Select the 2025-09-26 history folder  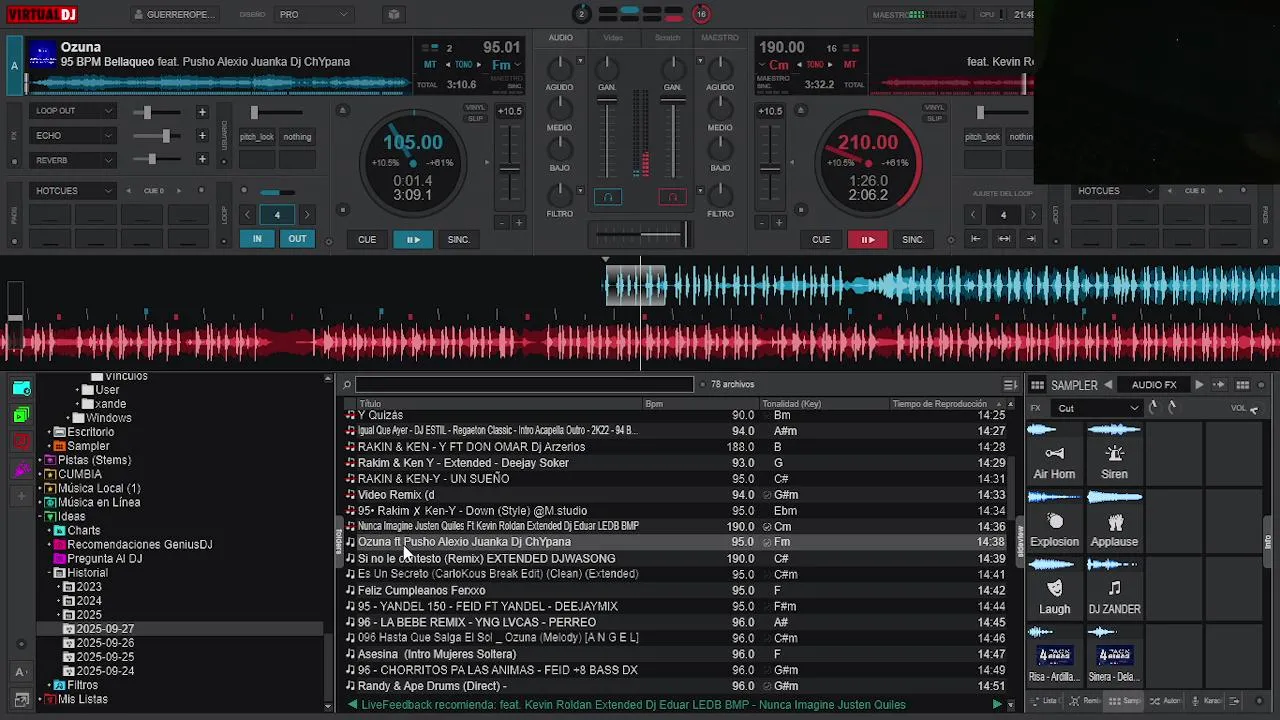click(105, 643)
